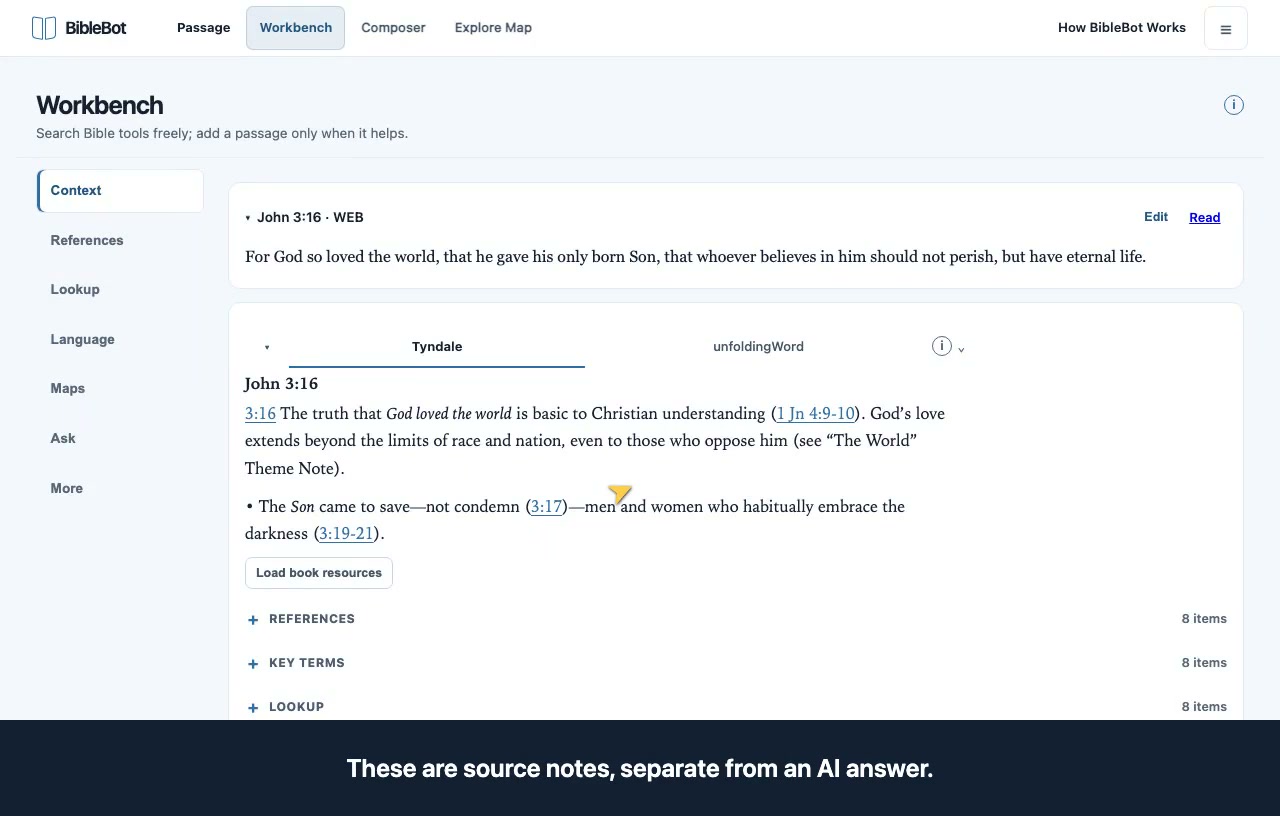Click the 8 items count beside REFERENCES
Viewport: 1280px width, 816px height.
pos(1204,619)
